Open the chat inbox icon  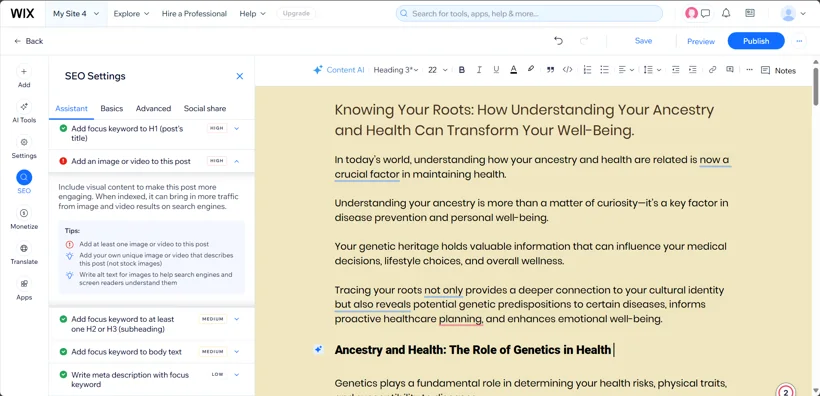coord(705,14)
